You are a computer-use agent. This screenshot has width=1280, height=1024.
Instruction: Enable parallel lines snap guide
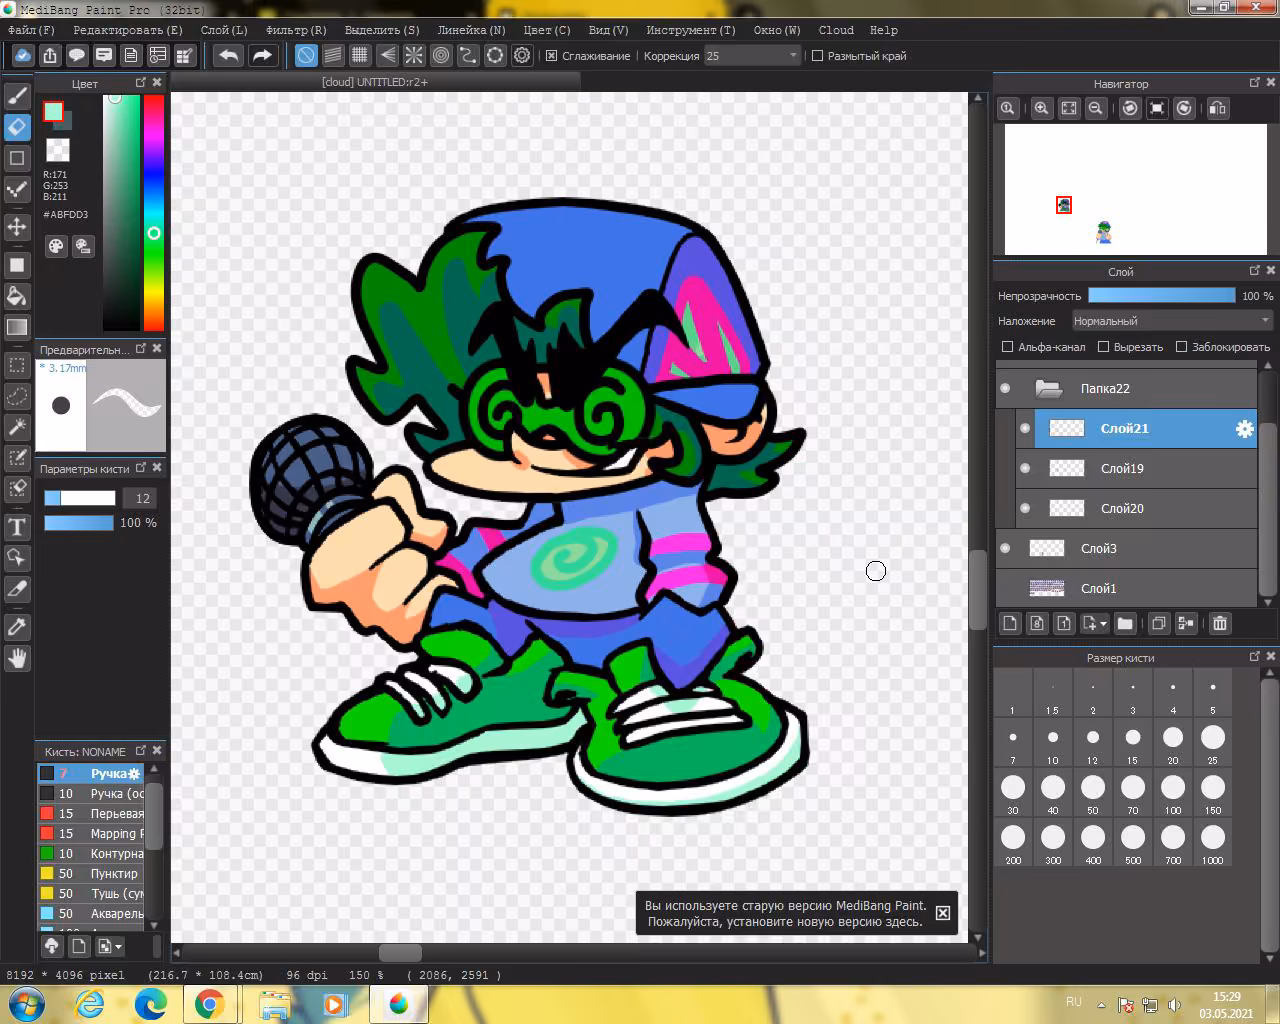click(333, 56)
